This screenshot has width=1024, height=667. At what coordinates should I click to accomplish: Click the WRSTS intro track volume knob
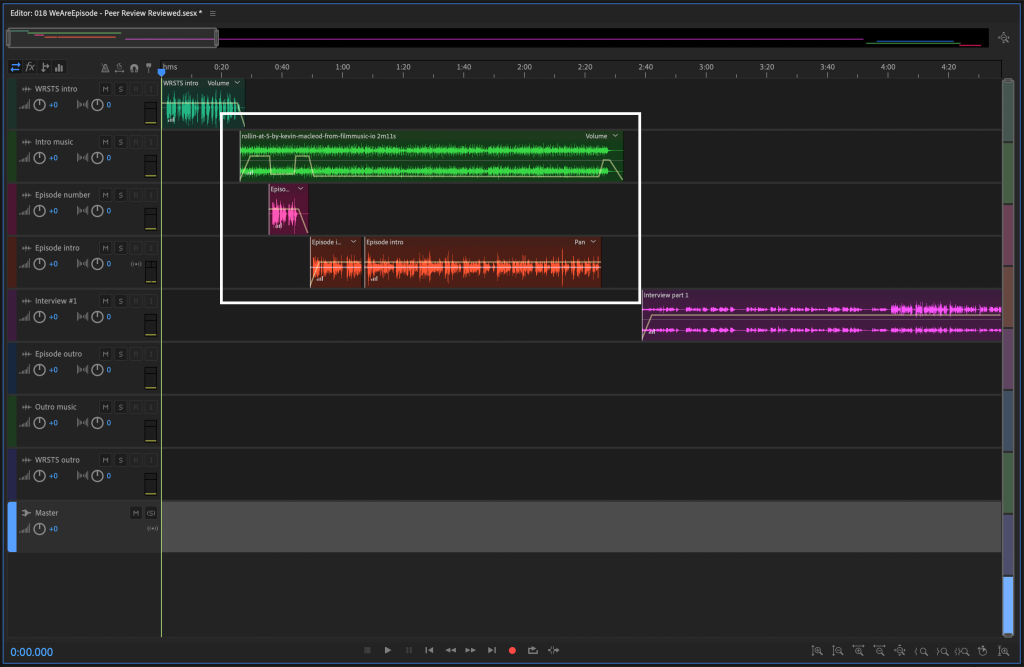click(39, 105)
